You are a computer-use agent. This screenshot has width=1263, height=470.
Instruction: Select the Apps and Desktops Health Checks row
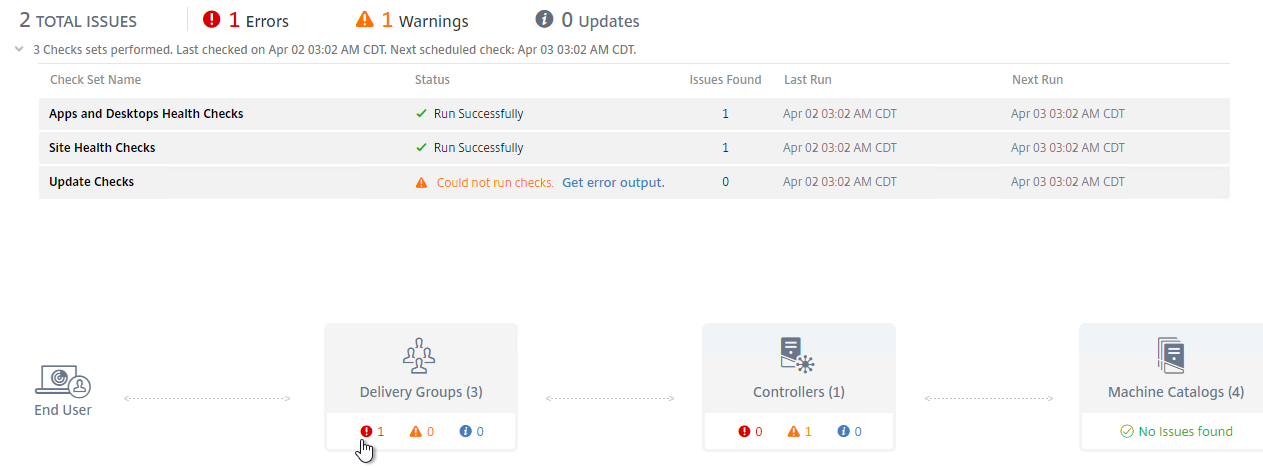tap(634, 114)
